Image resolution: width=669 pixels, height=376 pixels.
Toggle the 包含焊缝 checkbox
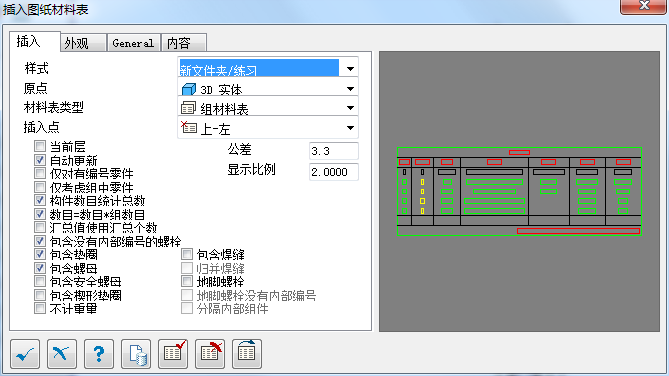coord(186,254)
